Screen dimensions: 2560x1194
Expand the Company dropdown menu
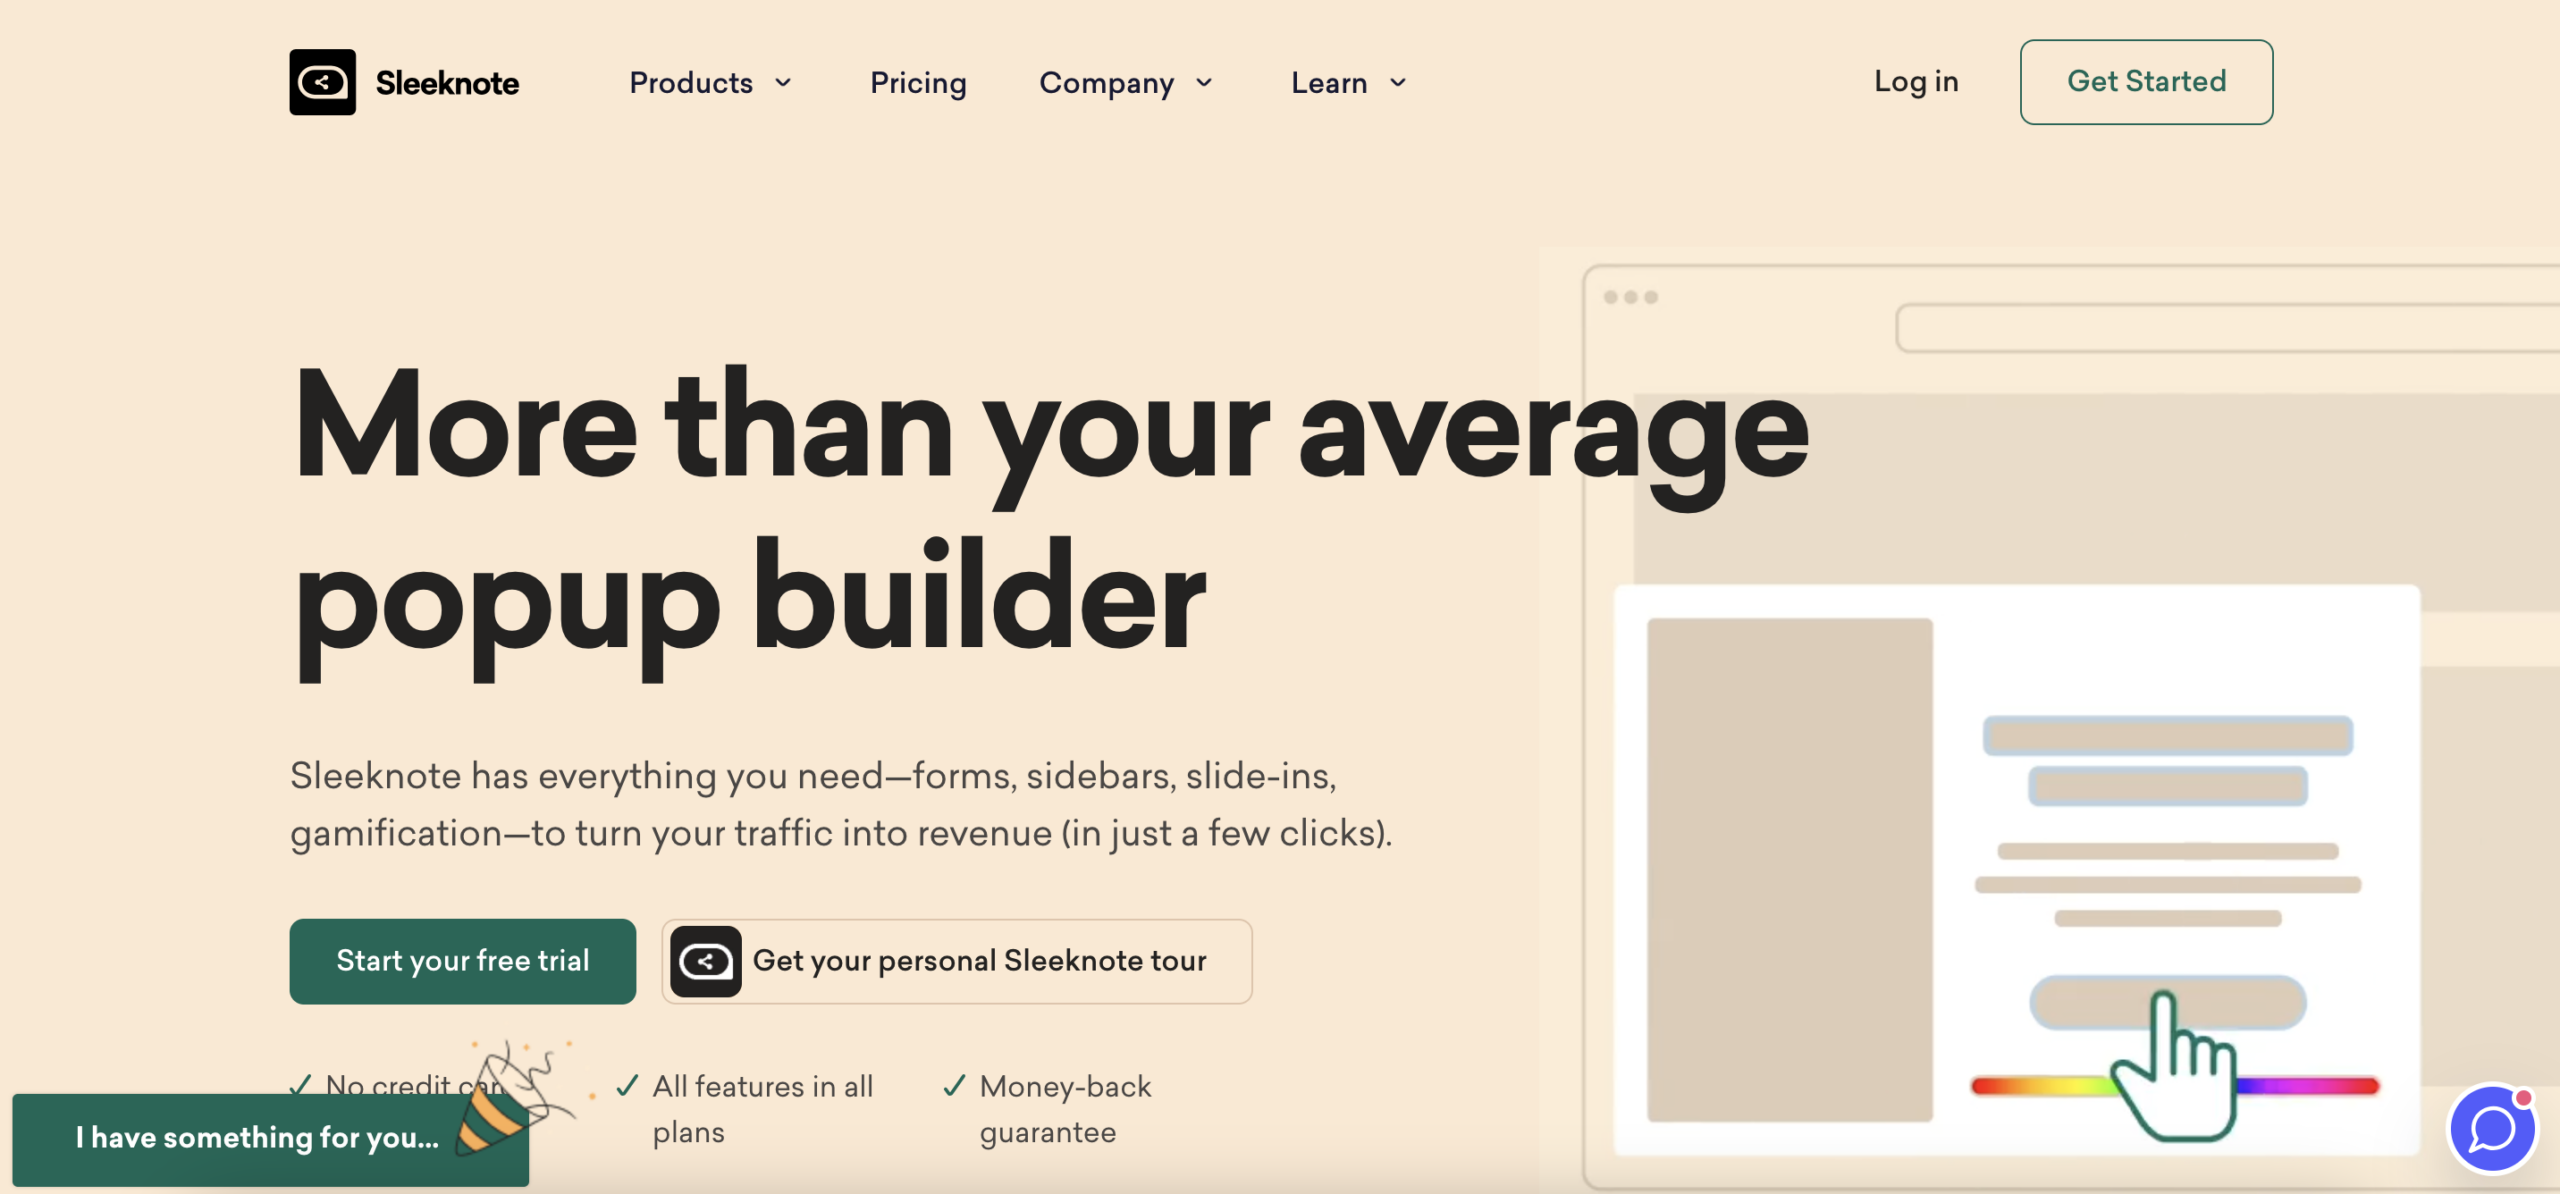click(1130, 80)
